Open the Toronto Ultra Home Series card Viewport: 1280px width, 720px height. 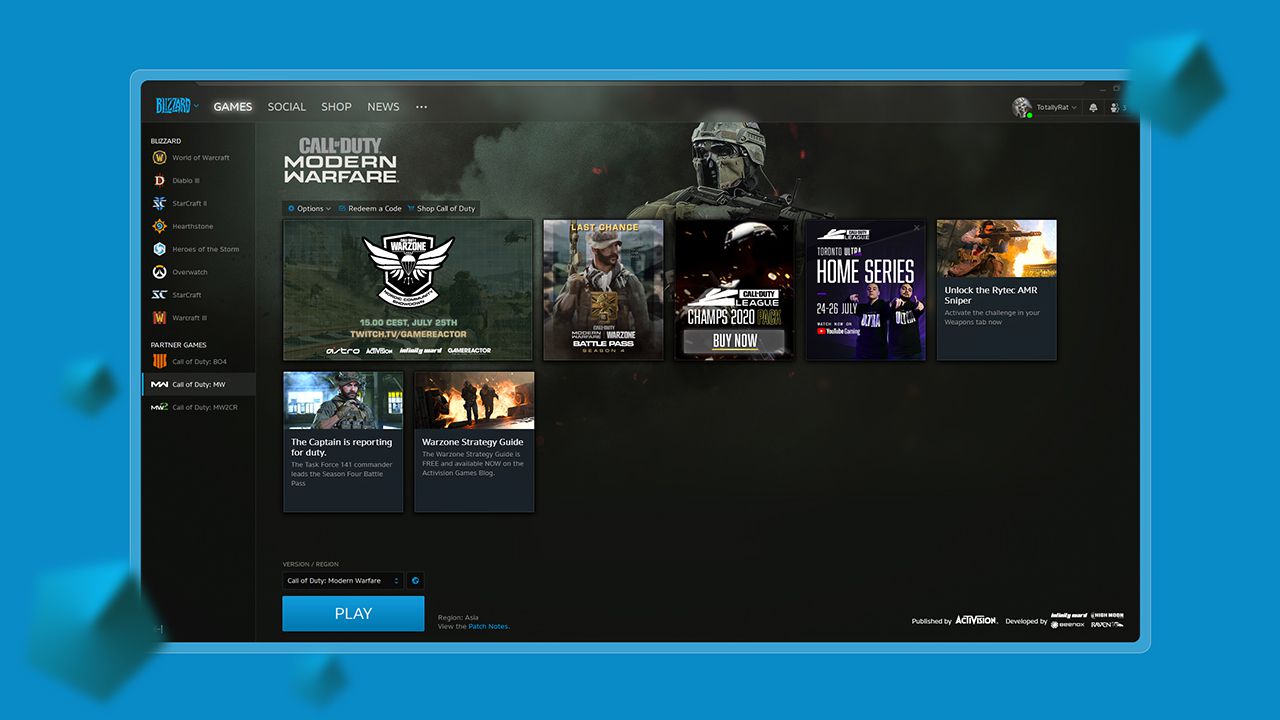coord(866,290)
